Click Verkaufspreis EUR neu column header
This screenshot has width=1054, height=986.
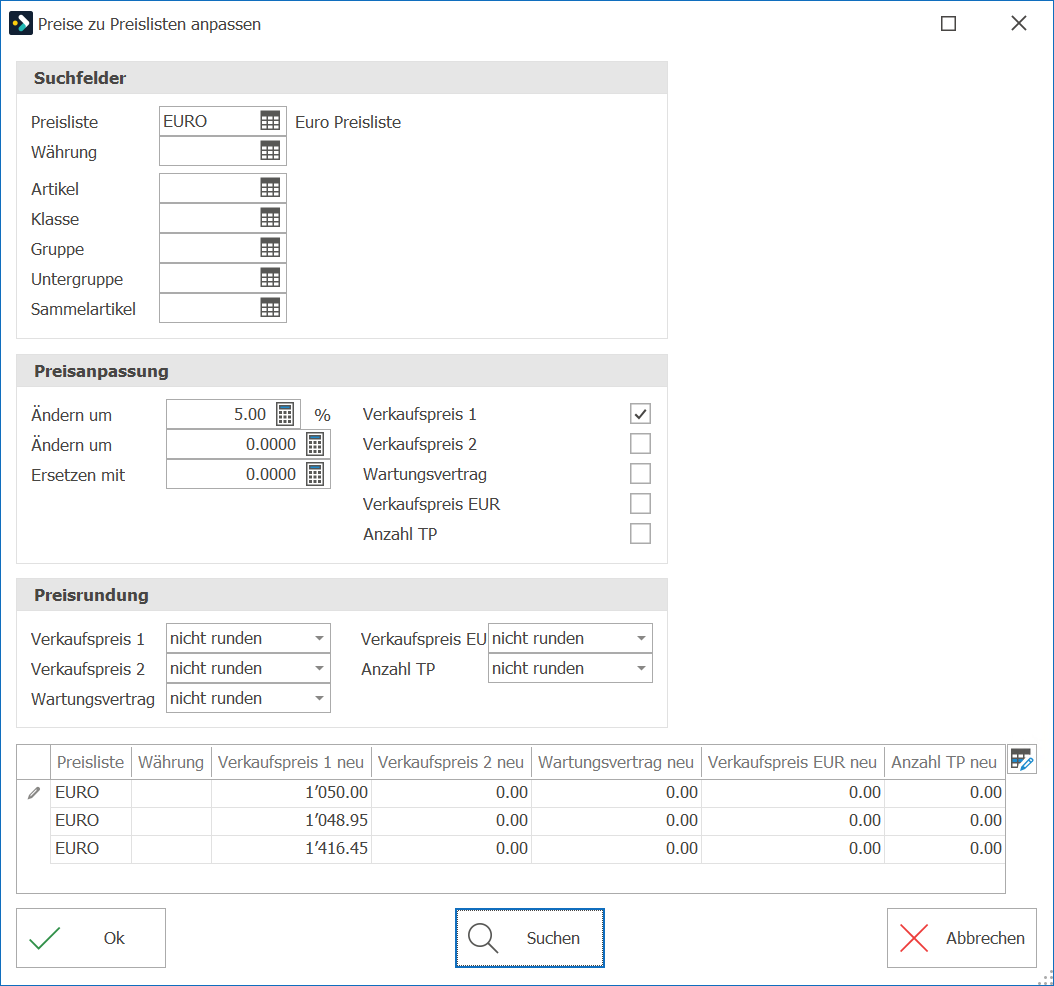[x=793, y=762]
